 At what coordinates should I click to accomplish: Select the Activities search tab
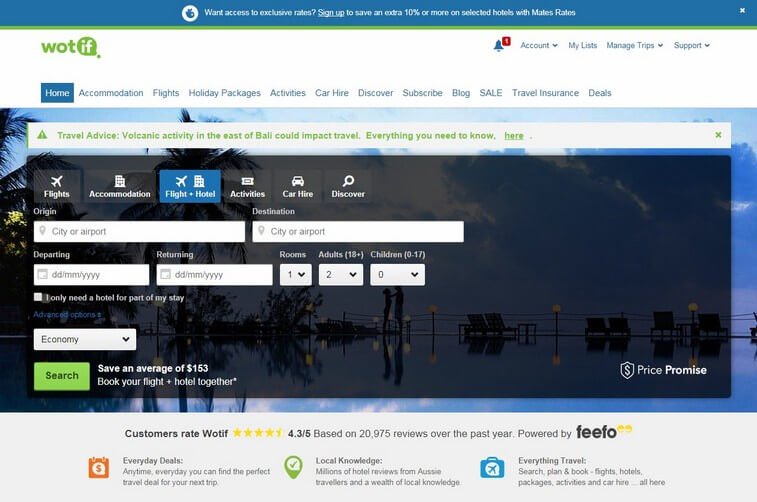coord(247,186)
